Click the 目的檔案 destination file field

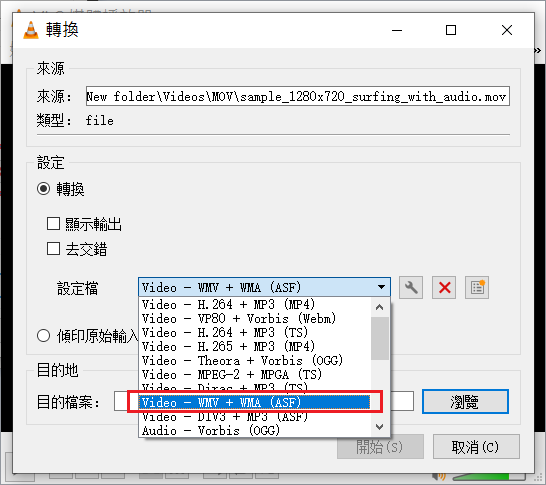click(x=264, y=401)
